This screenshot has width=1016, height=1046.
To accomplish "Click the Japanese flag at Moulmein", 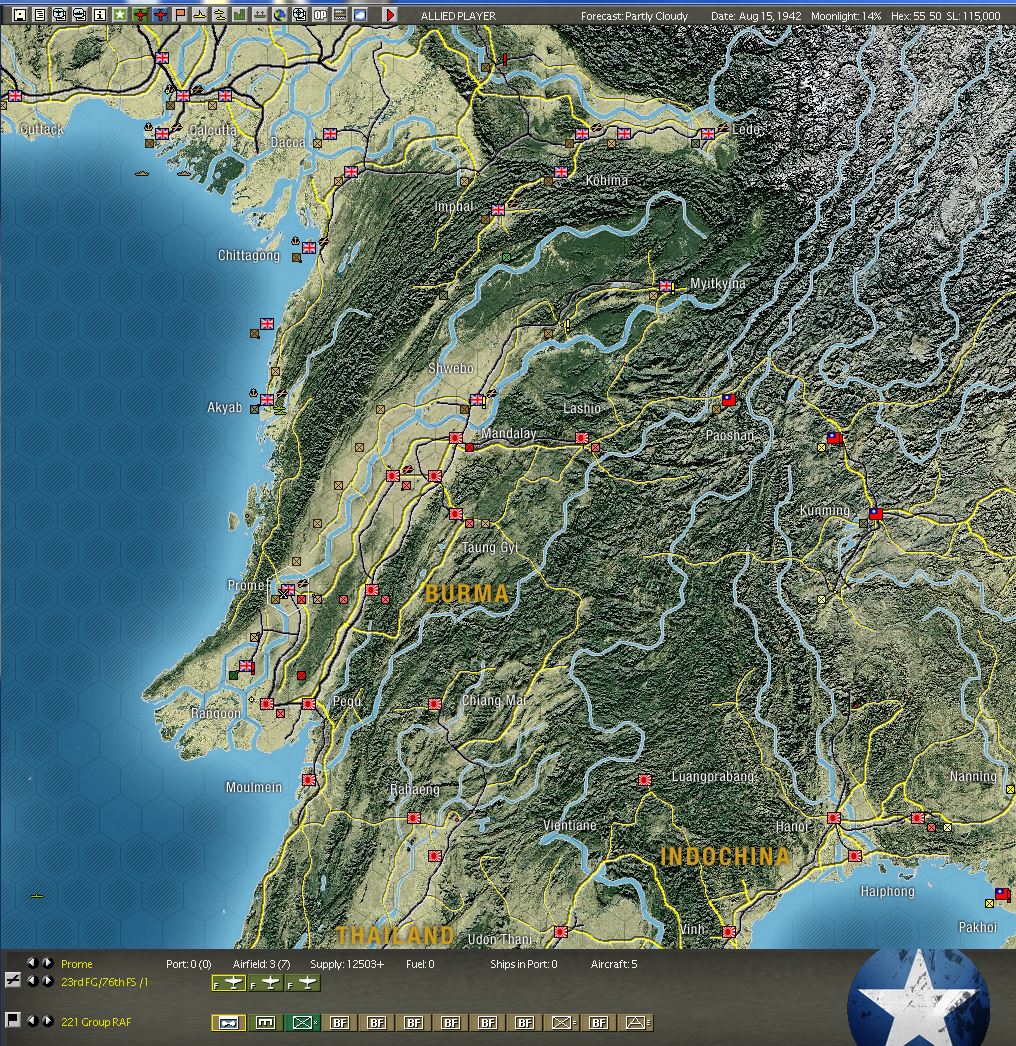I will [309, 779].
